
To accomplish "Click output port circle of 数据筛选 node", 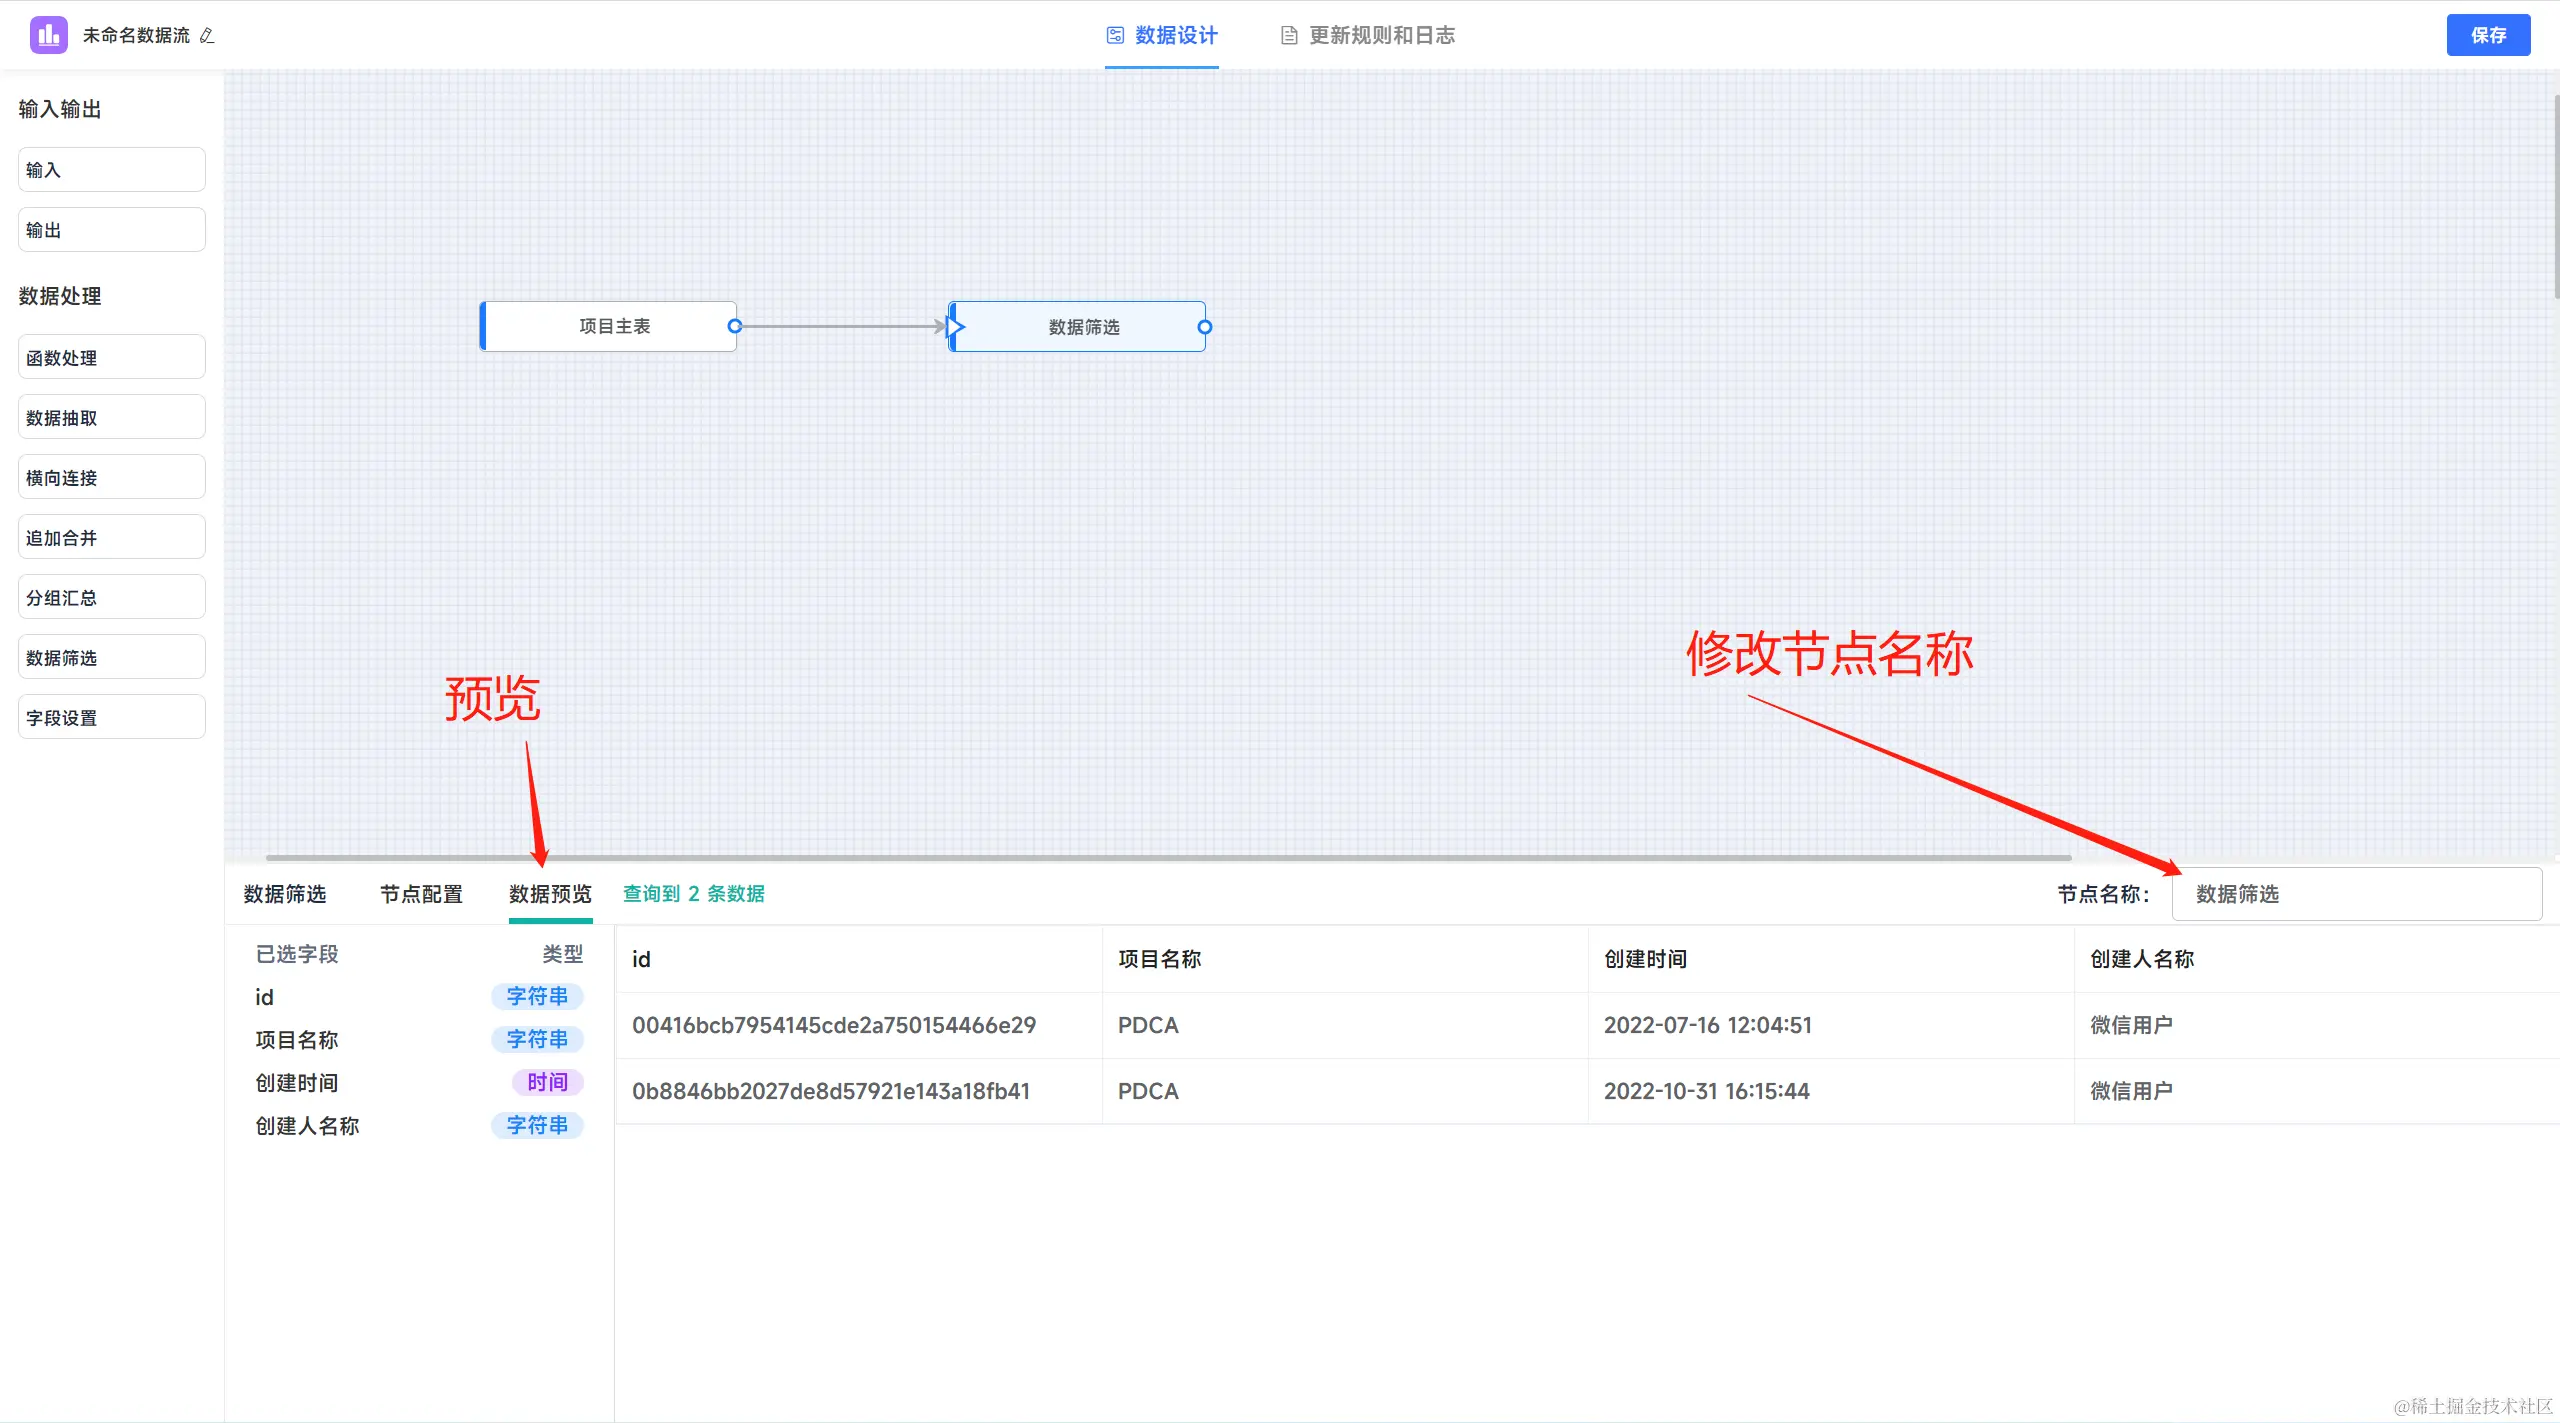I will [1205, 327].
